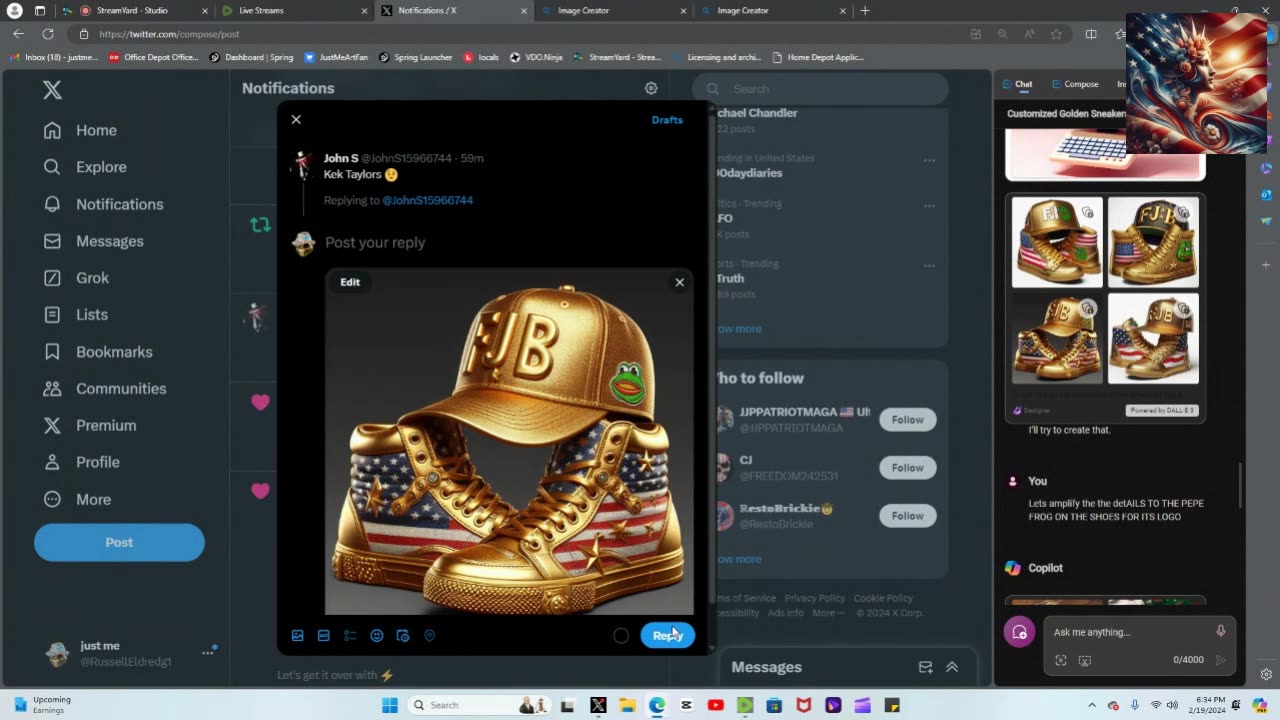Follow RestoBrickie
Image resolution: width=1280 pixels, height=720 pixels.
coord(907,516)
